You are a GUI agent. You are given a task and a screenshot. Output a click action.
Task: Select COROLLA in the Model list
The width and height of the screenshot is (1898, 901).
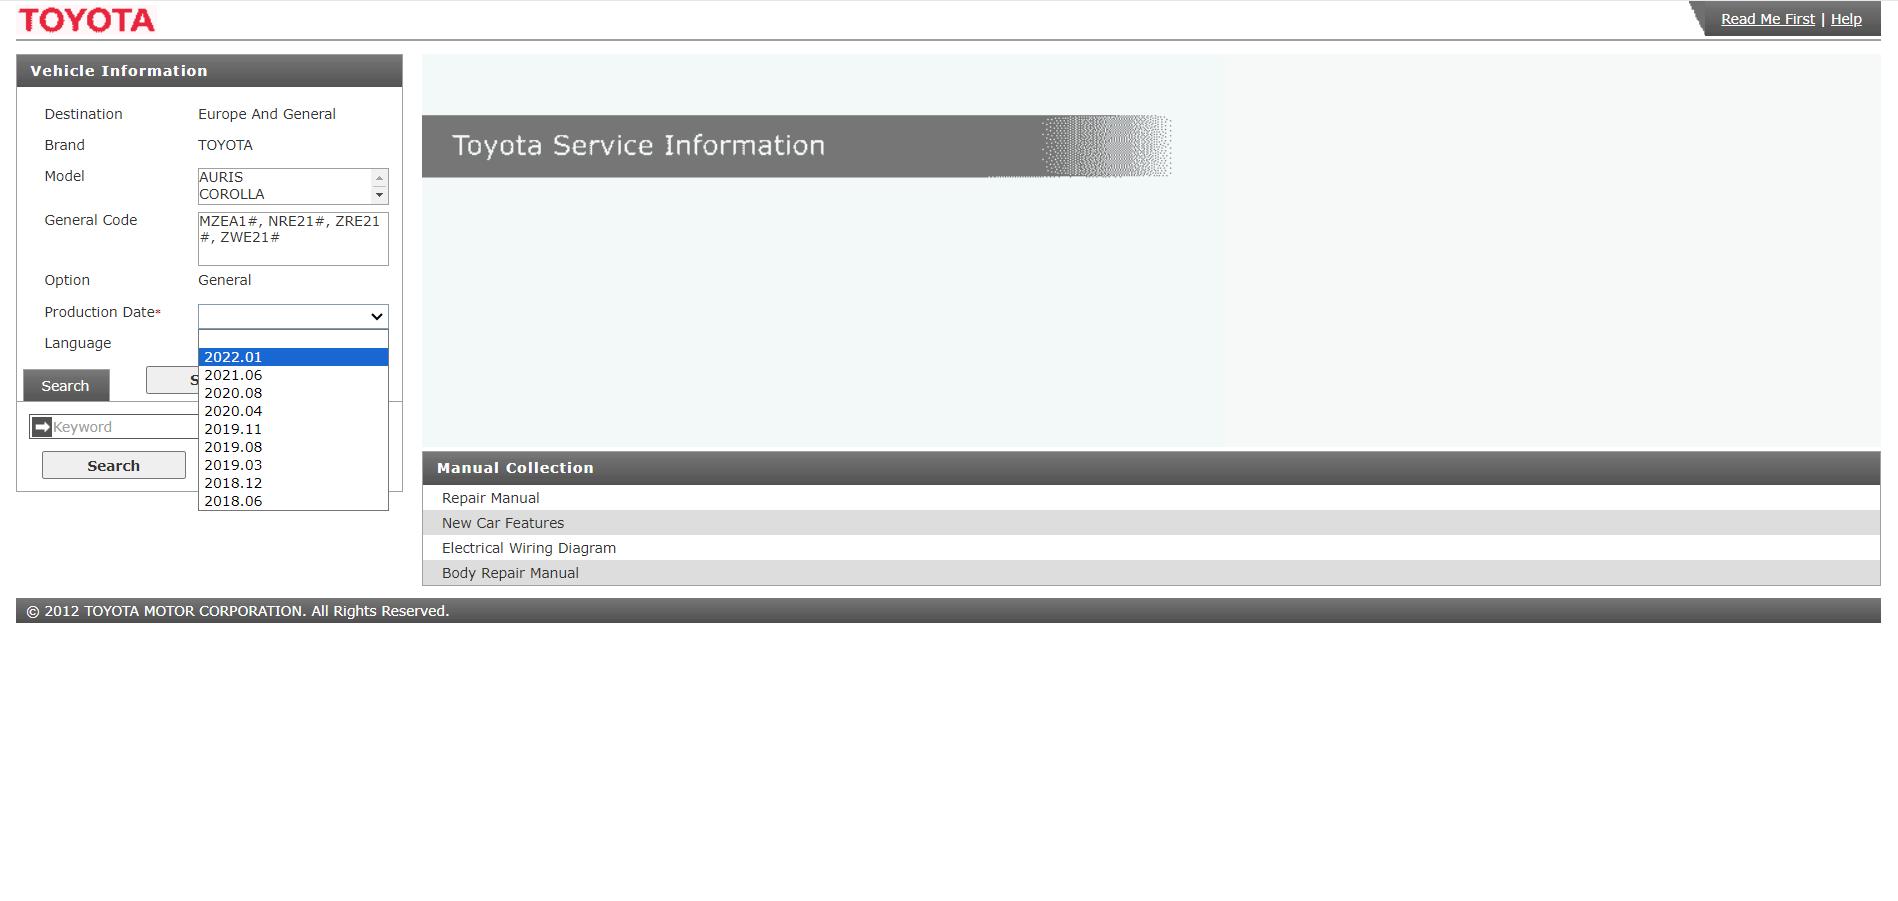pyautogui.click(x=232, y=194)
